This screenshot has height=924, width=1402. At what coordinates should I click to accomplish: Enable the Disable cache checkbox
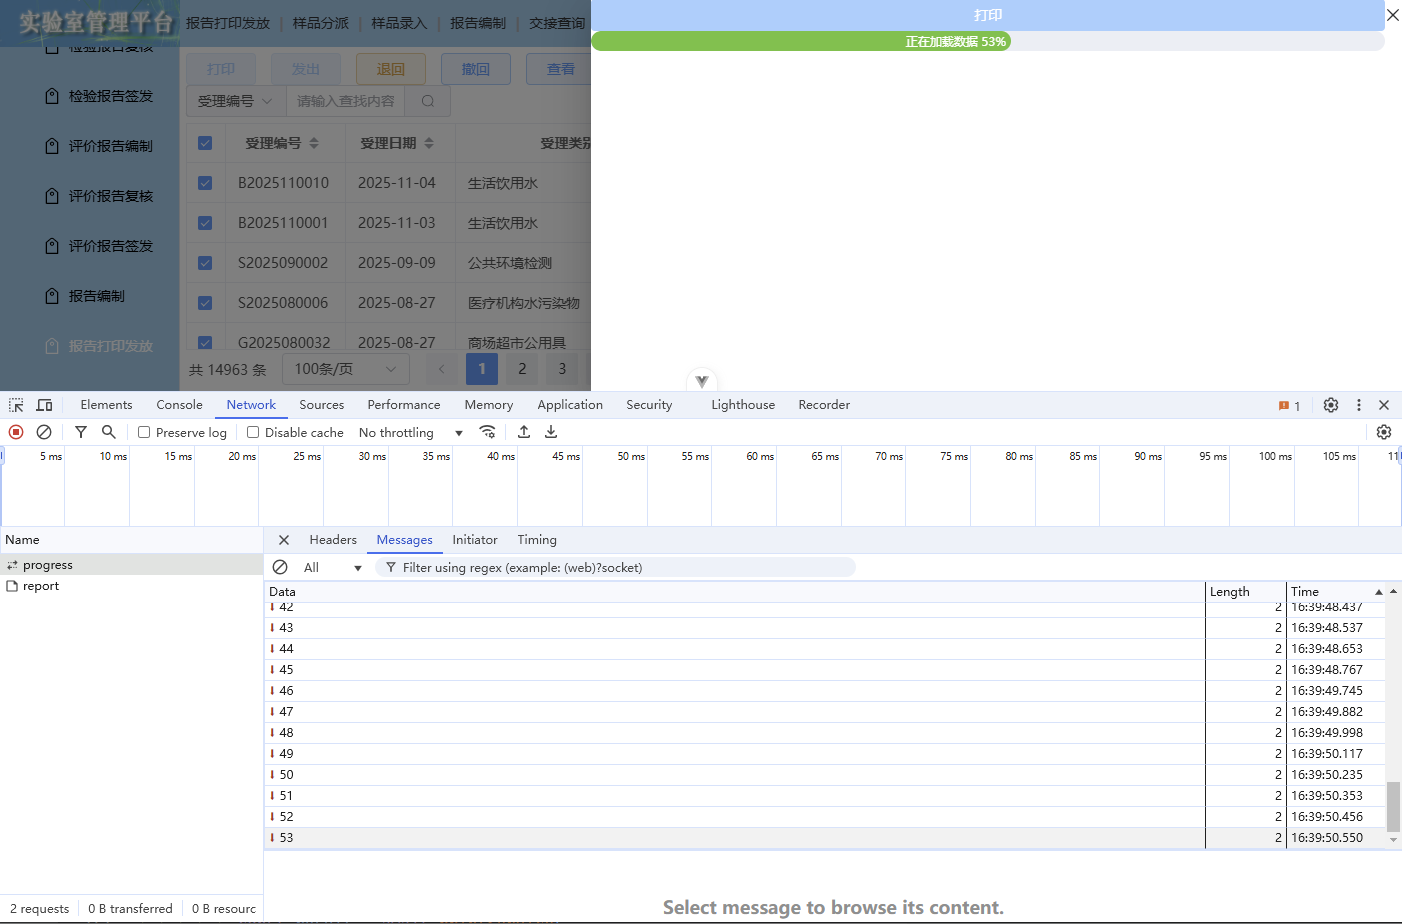coord(252,431)
